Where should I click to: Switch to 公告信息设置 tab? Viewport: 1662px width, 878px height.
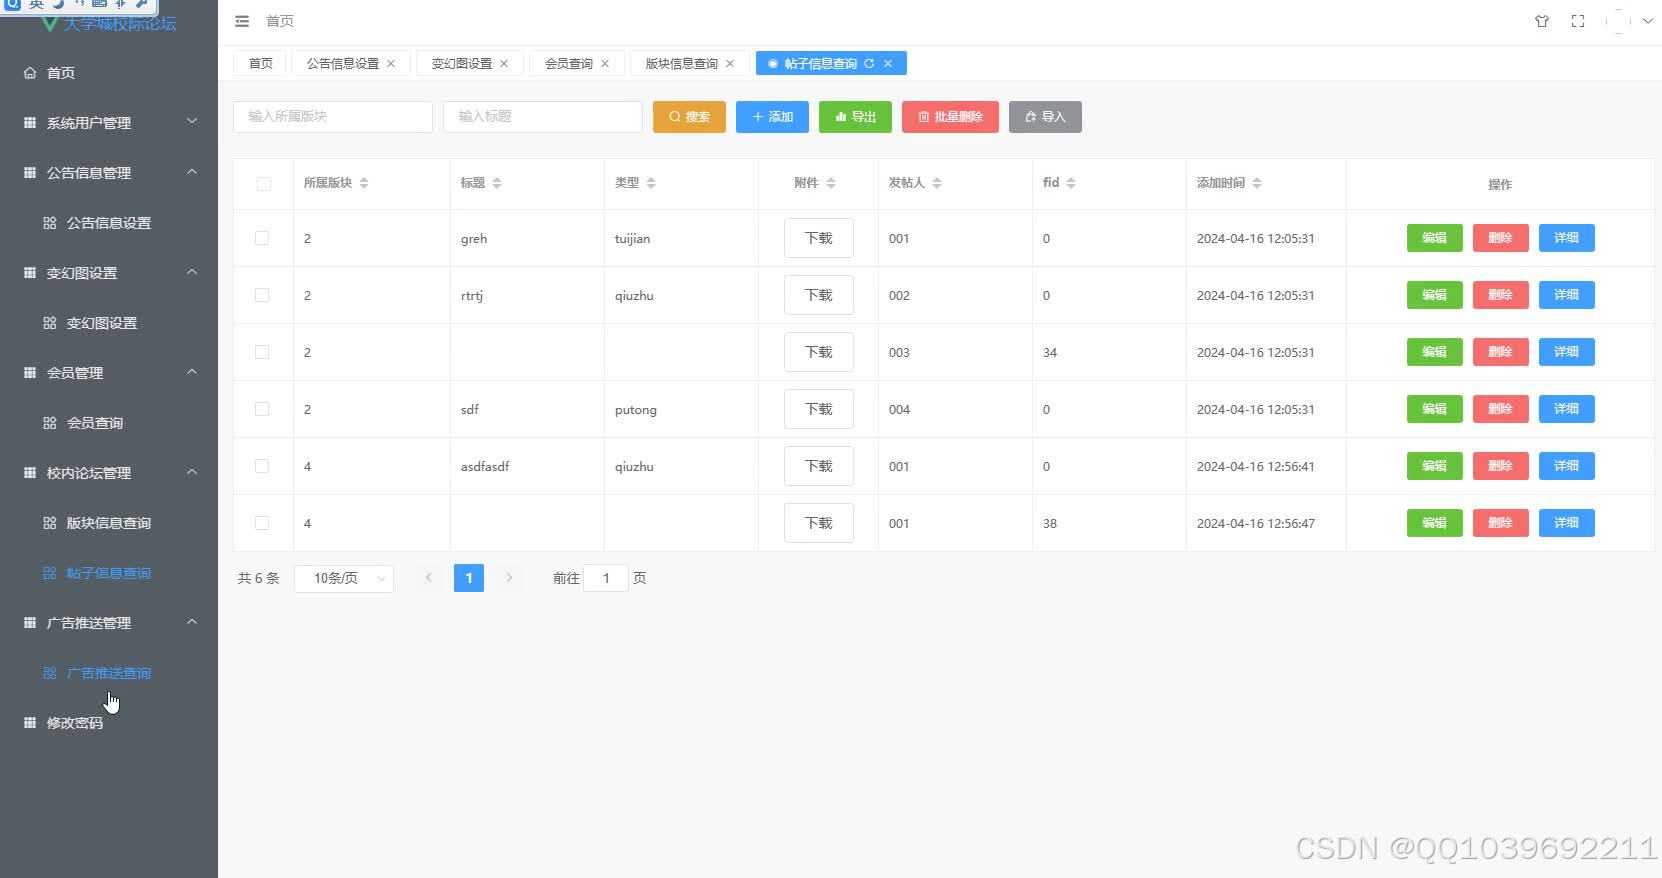tap(343, 63)
